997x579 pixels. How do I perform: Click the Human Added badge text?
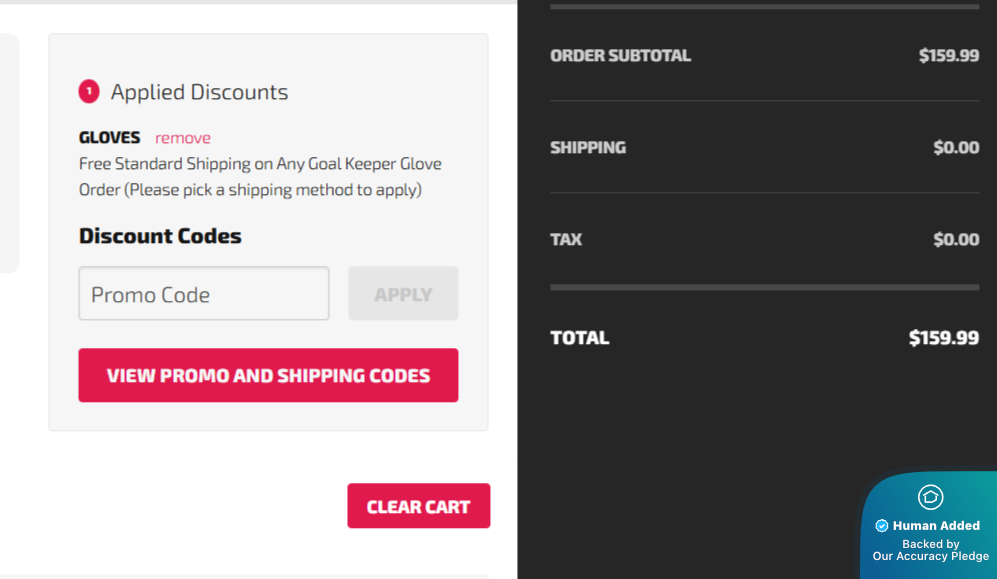936,526
